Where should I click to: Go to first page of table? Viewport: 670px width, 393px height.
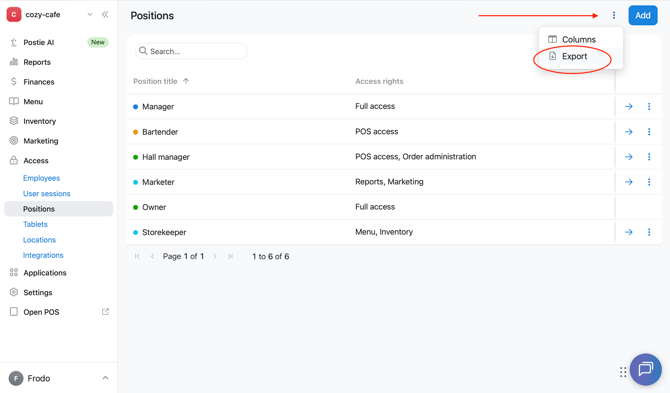pos(137,256)
